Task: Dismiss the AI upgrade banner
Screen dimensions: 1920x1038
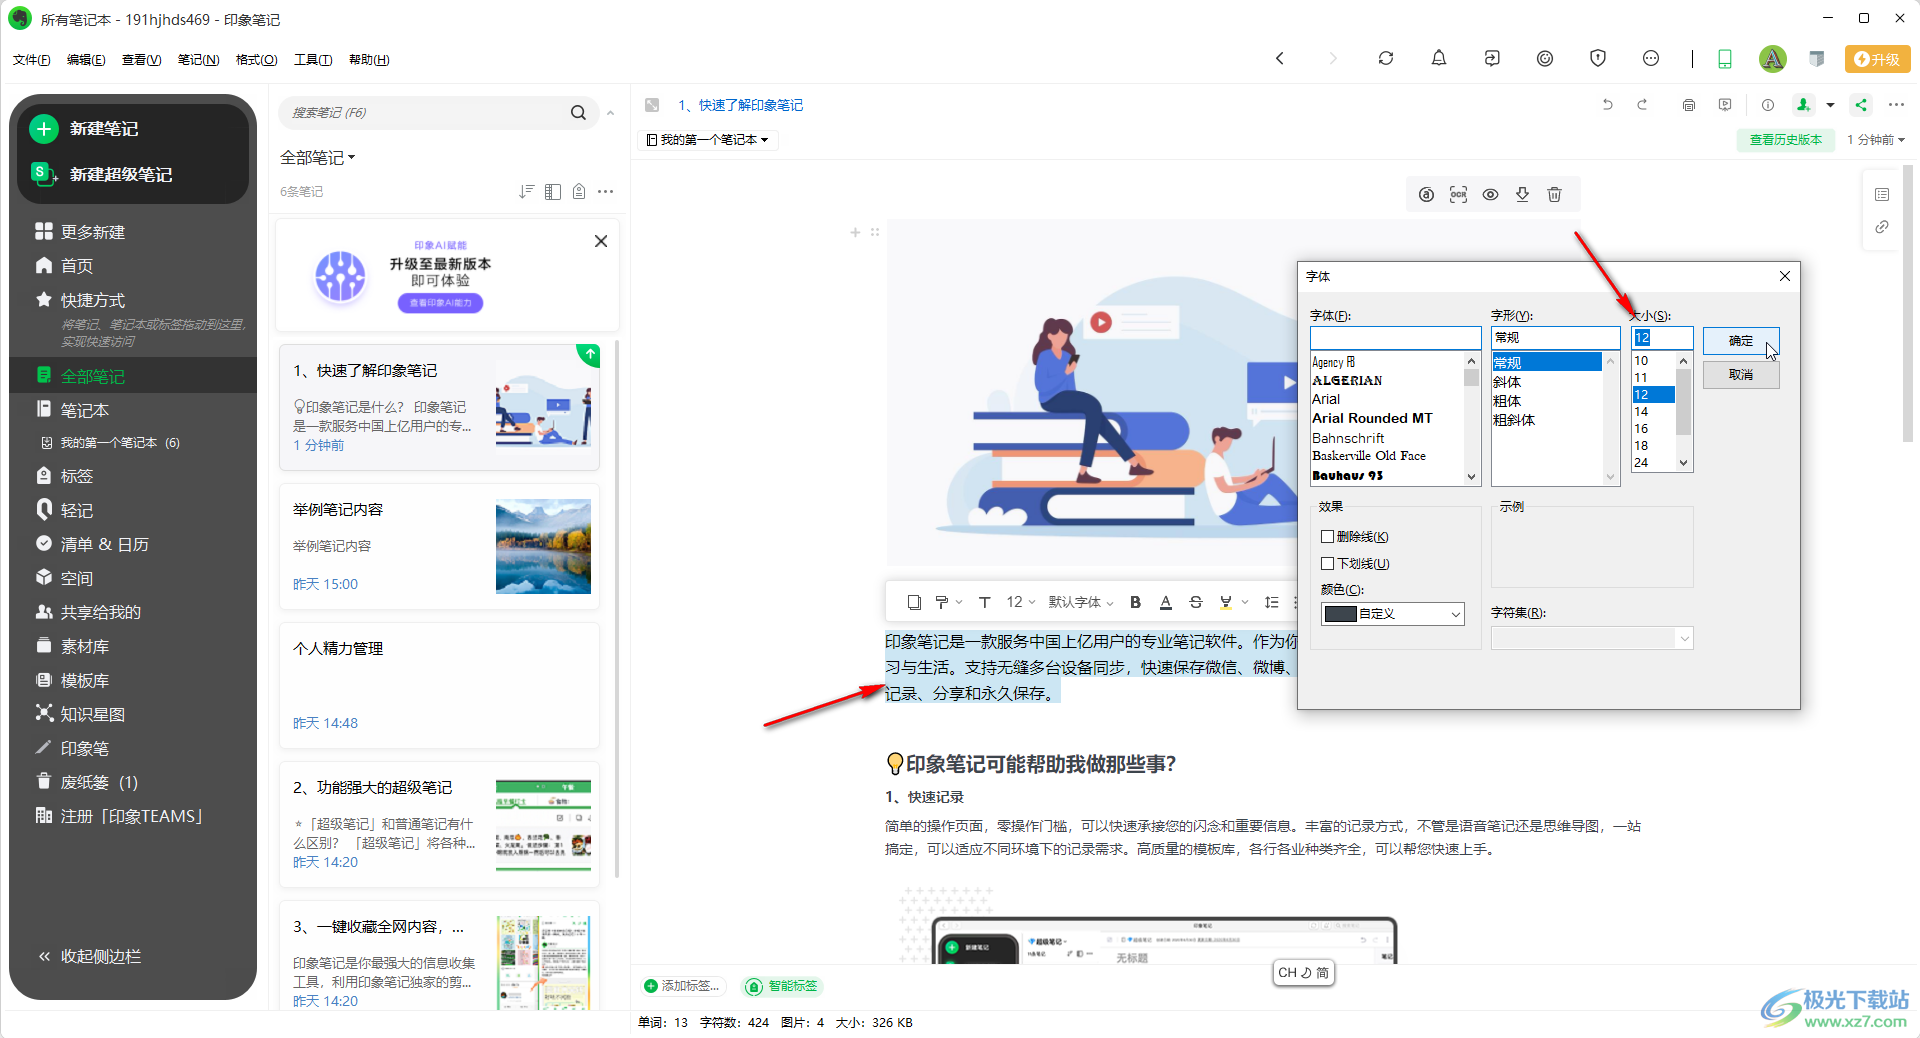Action: click(x=601, y=241)
